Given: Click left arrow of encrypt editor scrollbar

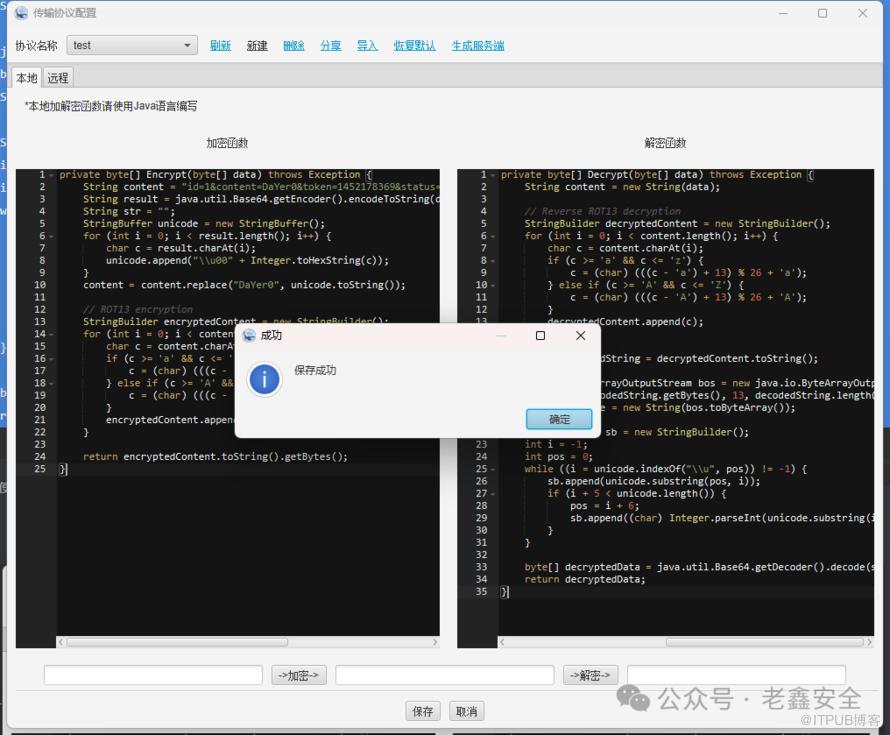Looking at the screenshot, I should click(x=61, y=642).
